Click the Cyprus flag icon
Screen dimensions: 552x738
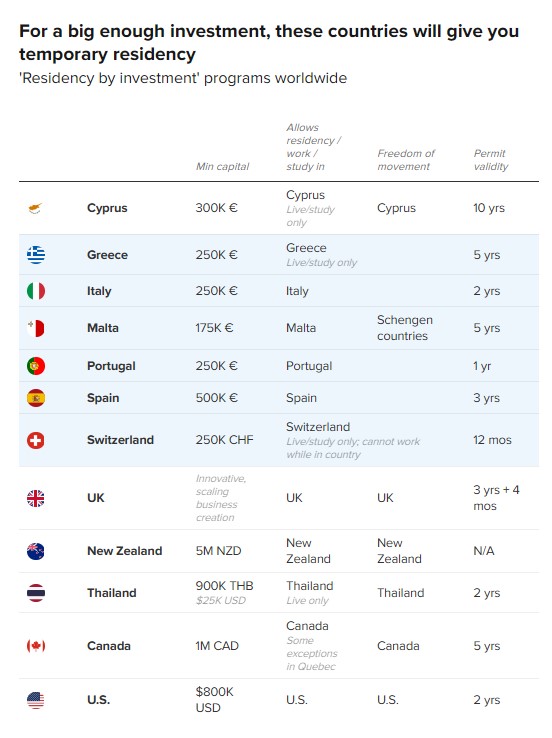click(36, 208)
